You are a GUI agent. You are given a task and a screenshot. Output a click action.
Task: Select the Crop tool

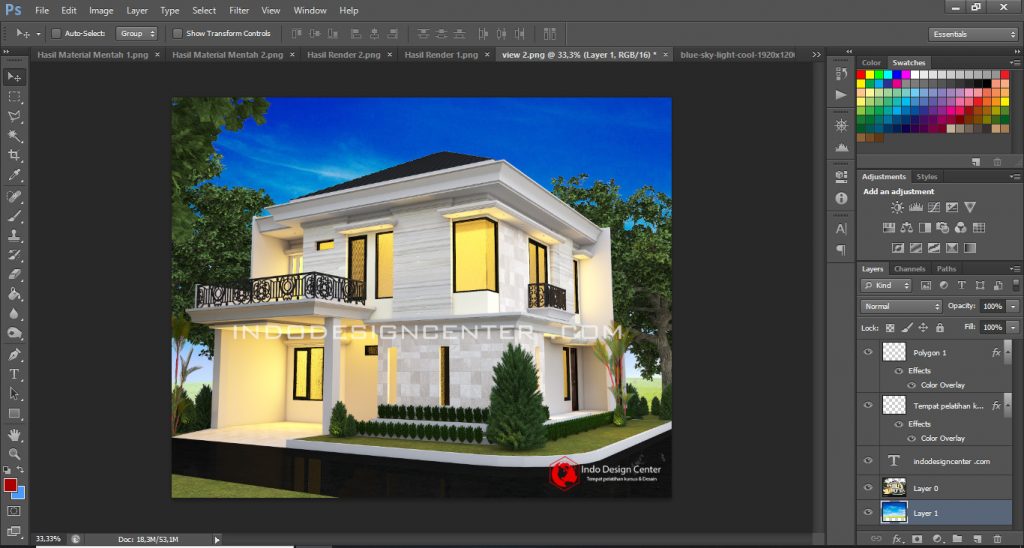pyautogui.click(x=14, y=155)
